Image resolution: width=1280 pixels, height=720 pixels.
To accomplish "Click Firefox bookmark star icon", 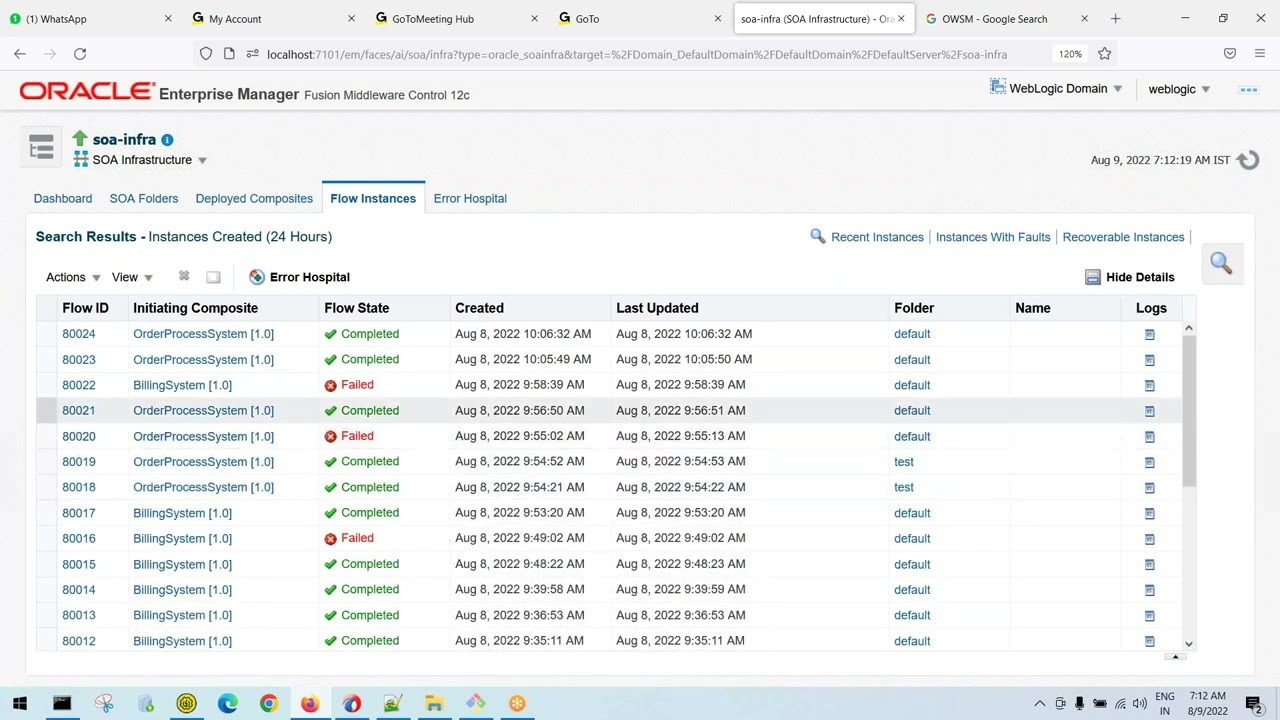I will point(1105,54).
